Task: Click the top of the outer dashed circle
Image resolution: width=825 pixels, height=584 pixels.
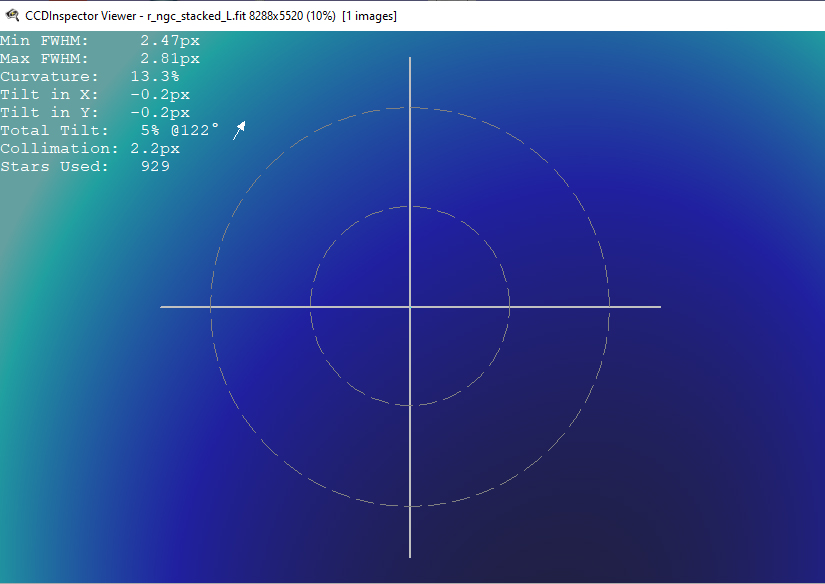Action: pyautogui.click(x=410, y=107)
